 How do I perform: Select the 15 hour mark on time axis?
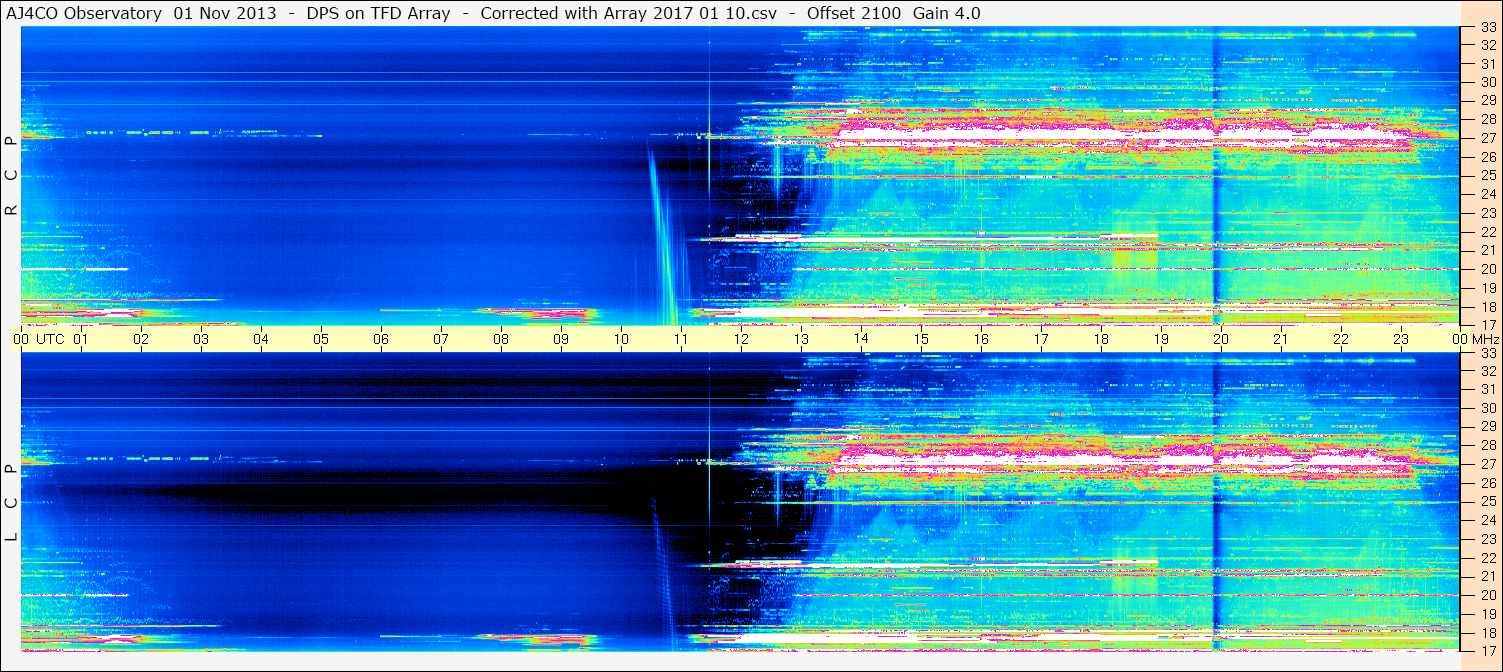[x=921, y=340]
